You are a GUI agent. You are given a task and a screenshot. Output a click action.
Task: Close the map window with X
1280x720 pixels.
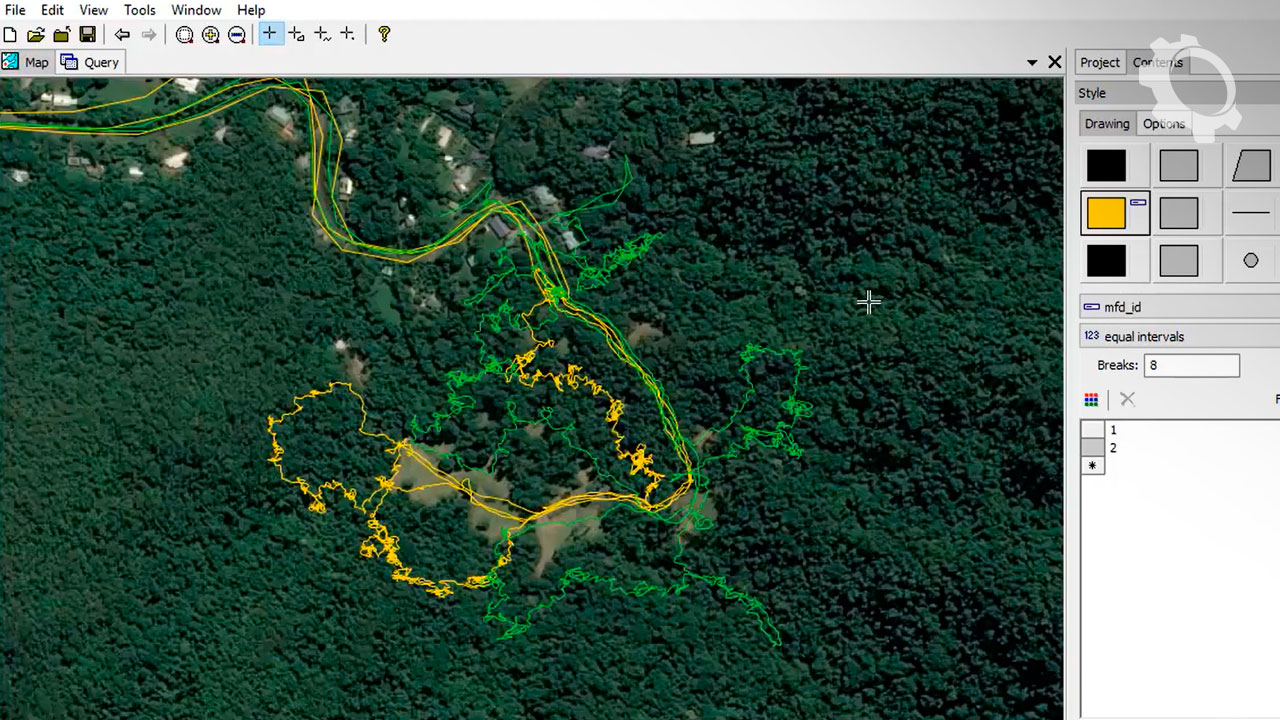point(1054,62)
